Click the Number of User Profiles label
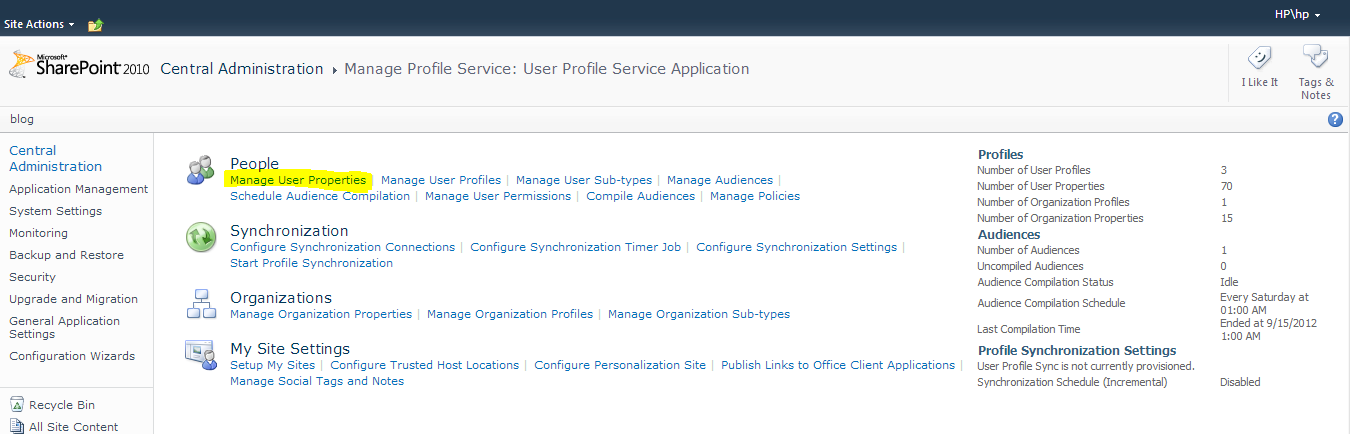Viewport: 1350px width, 434px height. click(x=1034, y=170)
